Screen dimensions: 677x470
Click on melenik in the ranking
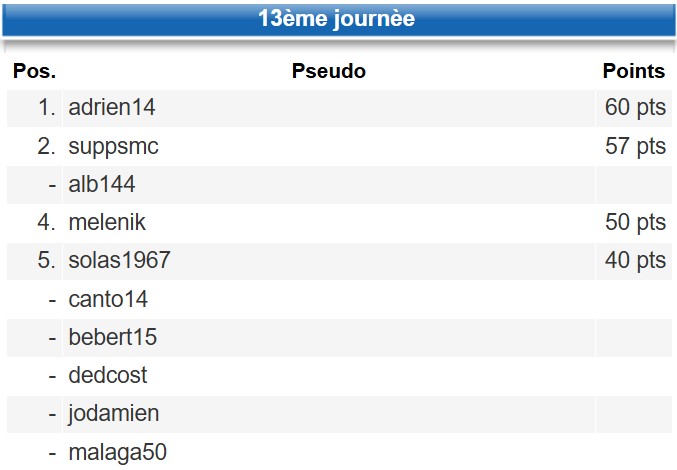107,223
